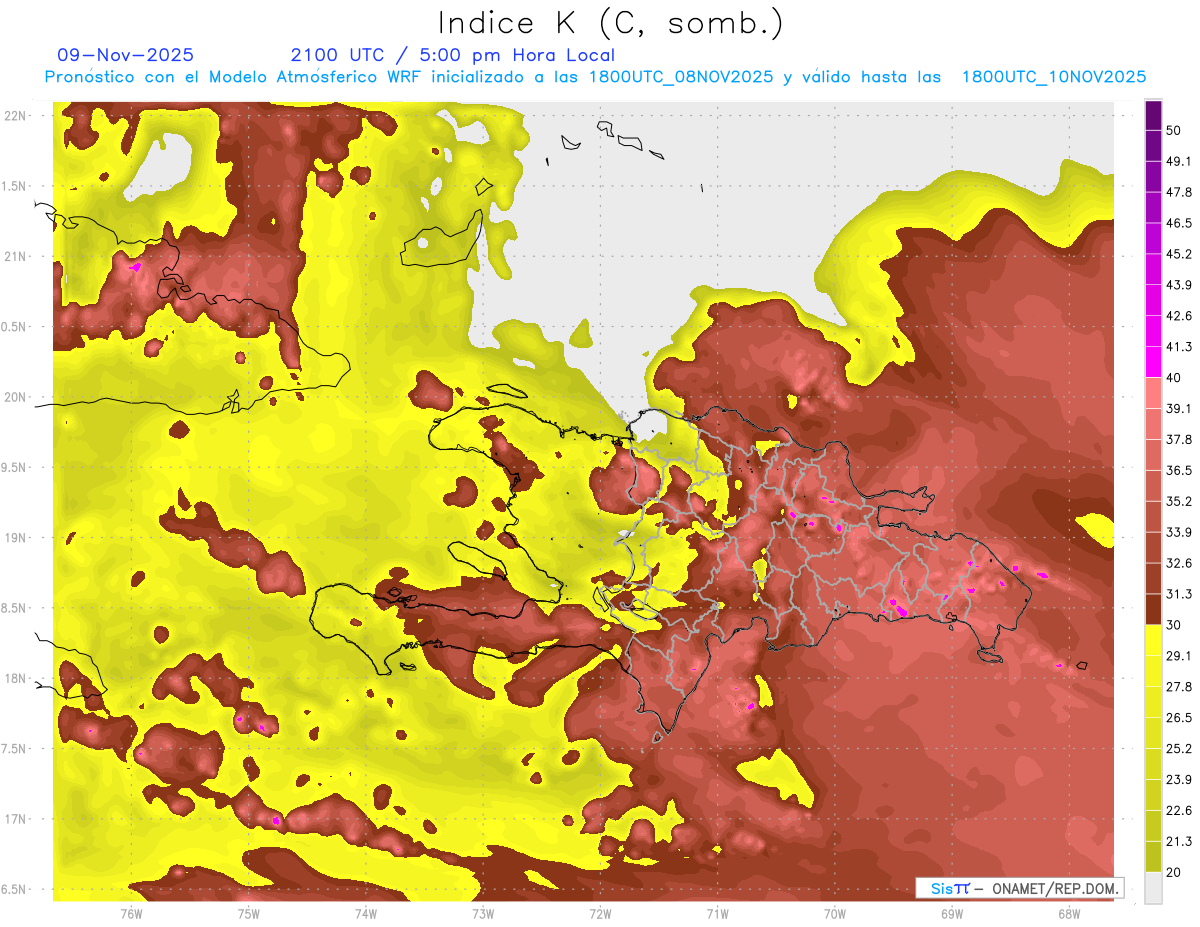Click the '17N' latitude label

pyautogui.click(x=16, y=819)
